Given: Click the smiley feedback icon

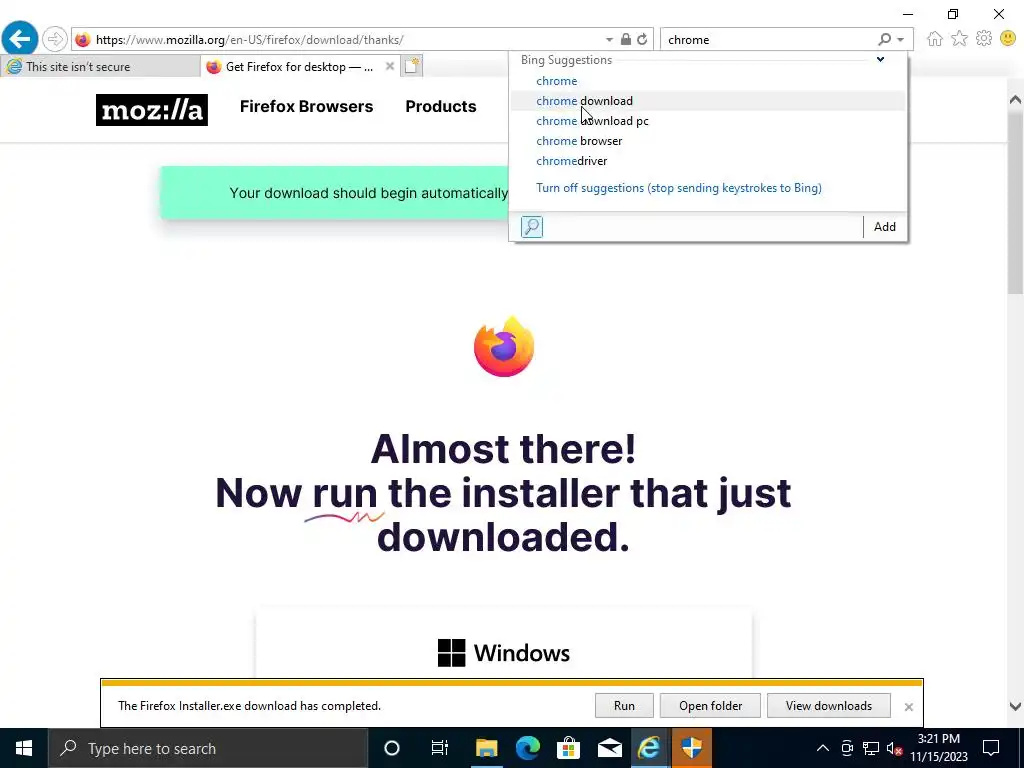Looking at the screenshot, I should tap(1008, 39).
